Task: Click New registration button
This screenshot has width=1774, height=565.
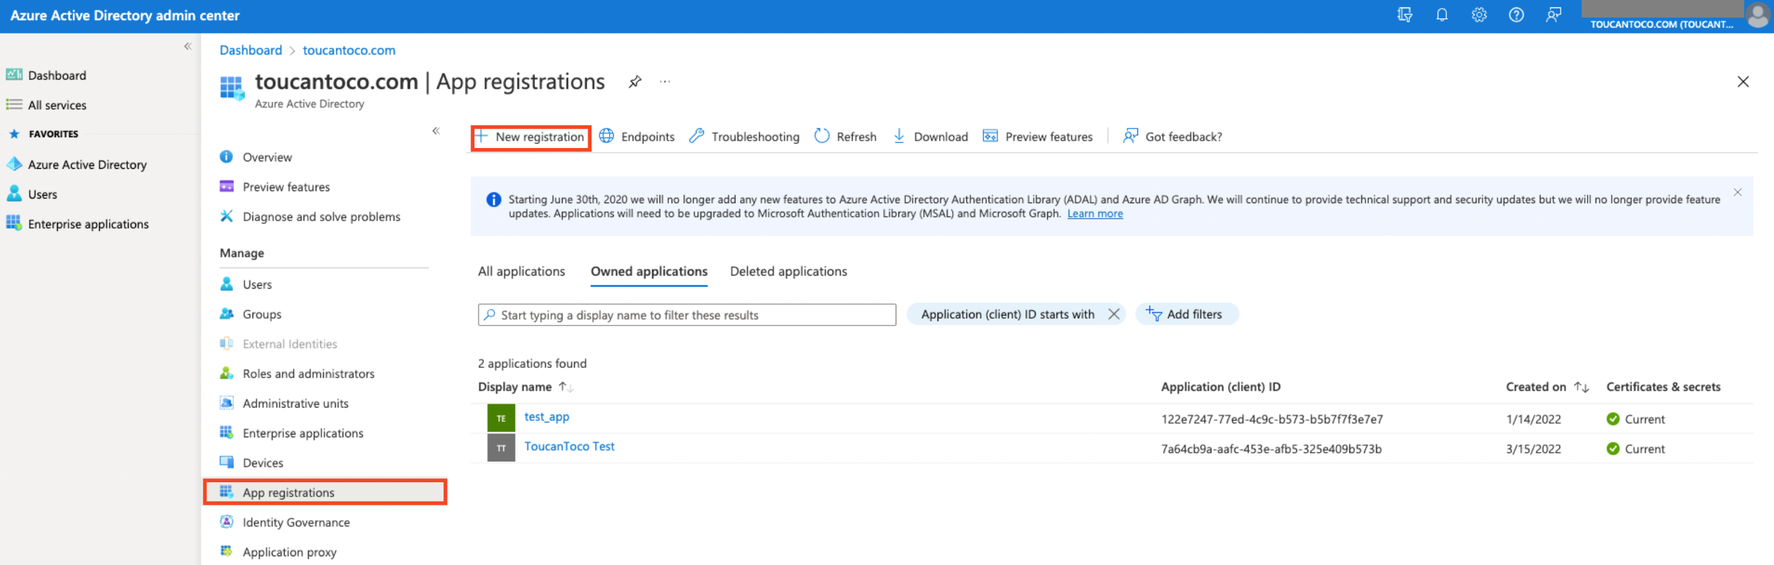Action: point(531,137)
